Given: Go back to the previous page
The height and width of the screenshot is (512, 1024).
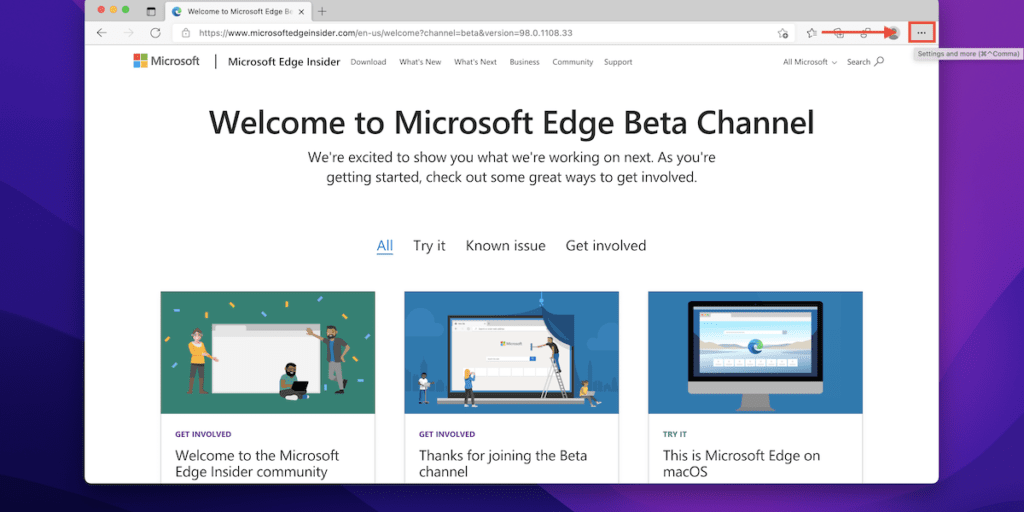Looking at the screenshot, I should [x=101, y=33].
